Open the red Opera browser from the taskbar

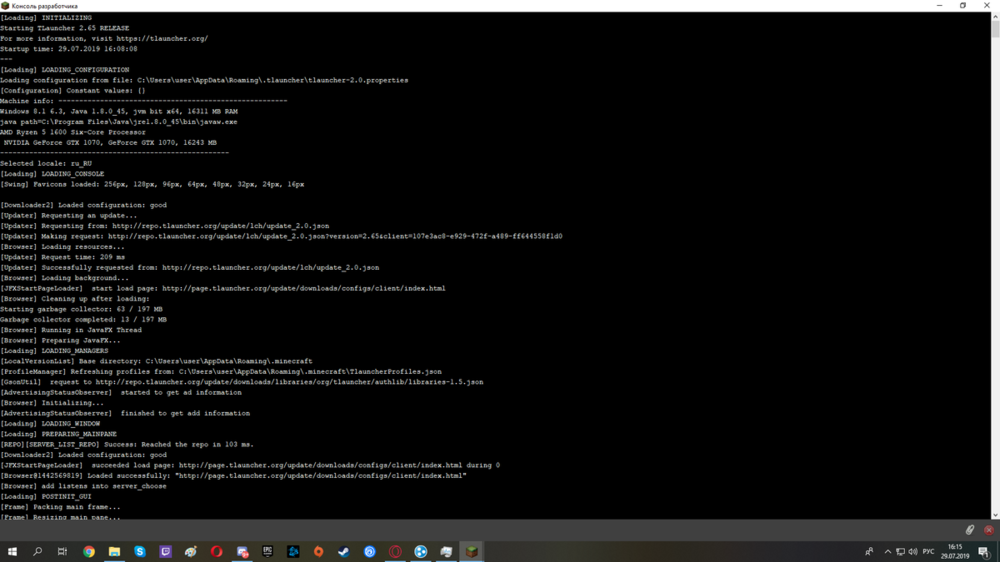(216, 551)
